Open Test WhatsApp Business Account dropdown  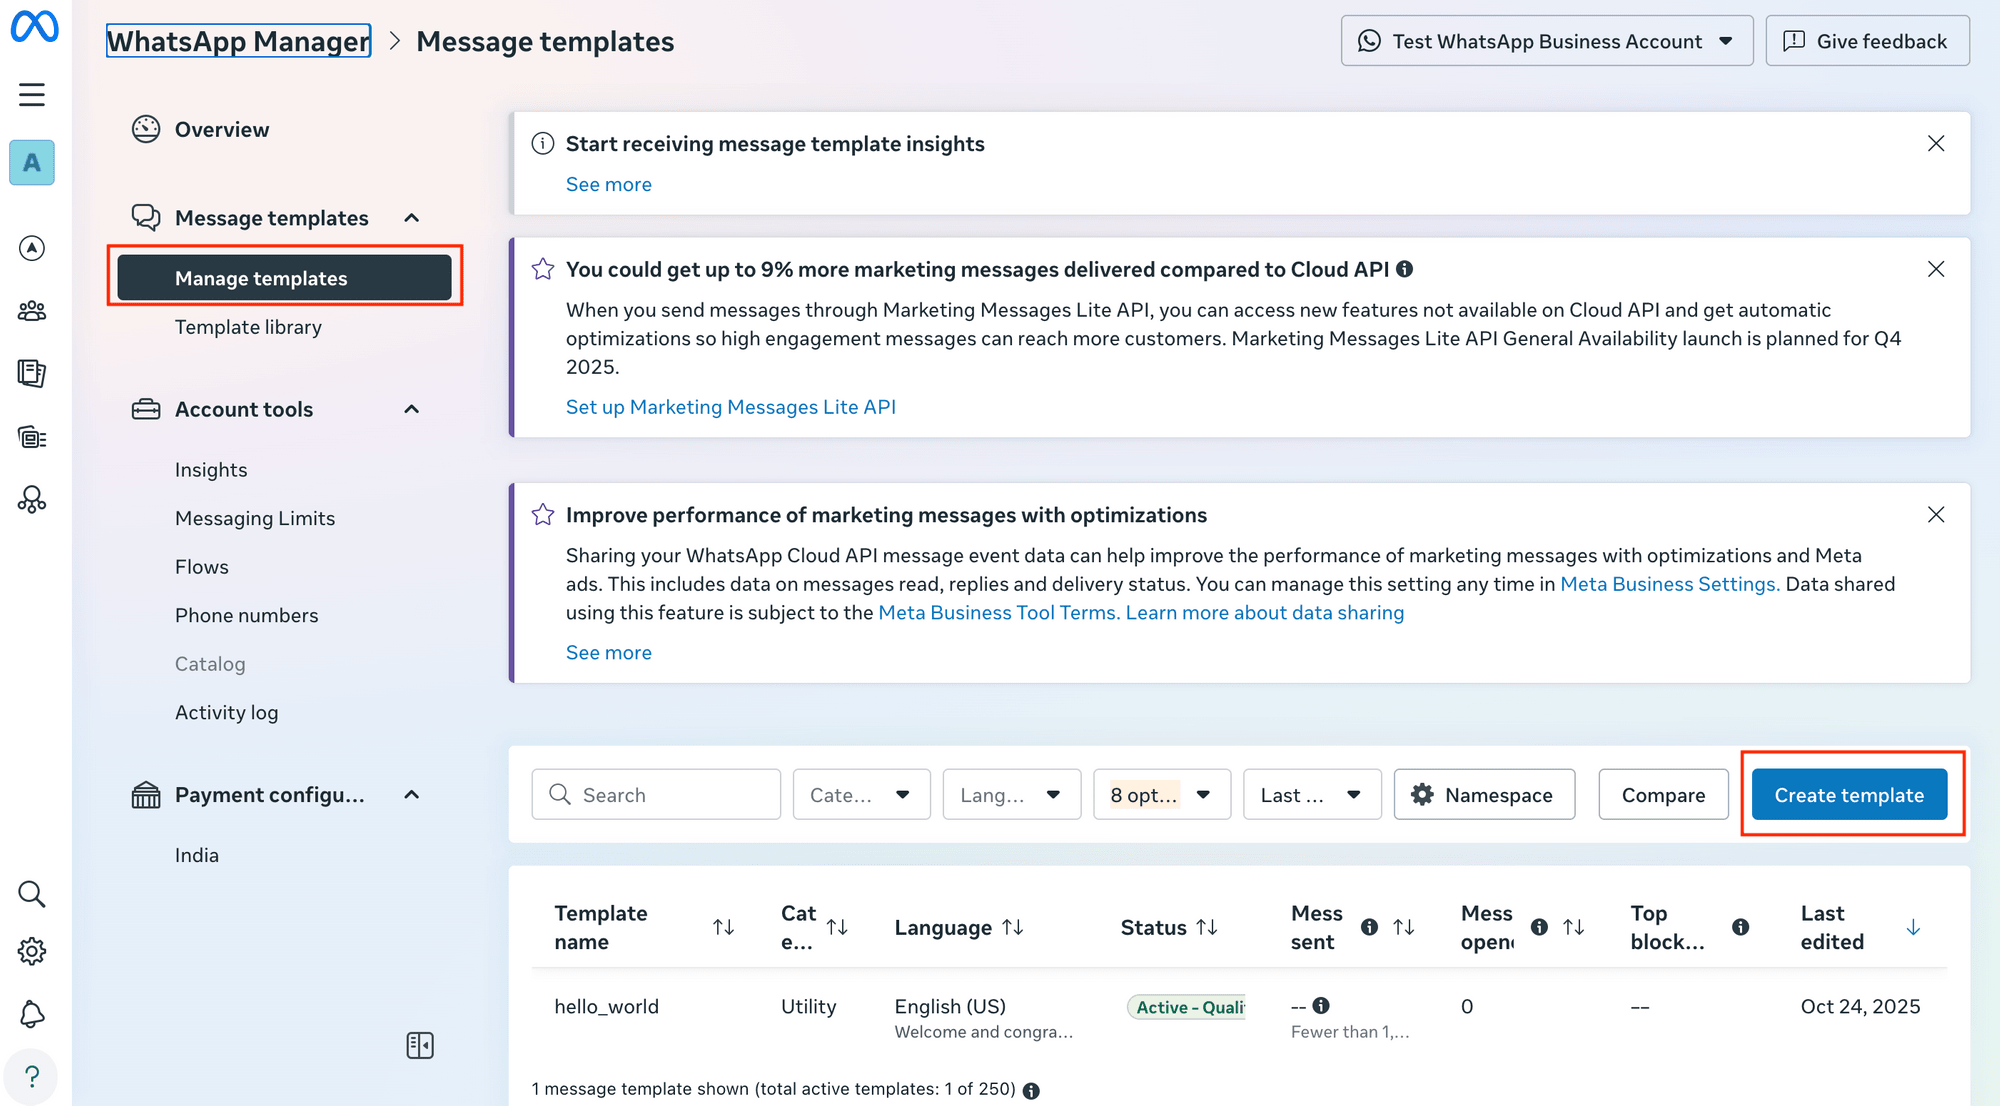[1546, 41]
